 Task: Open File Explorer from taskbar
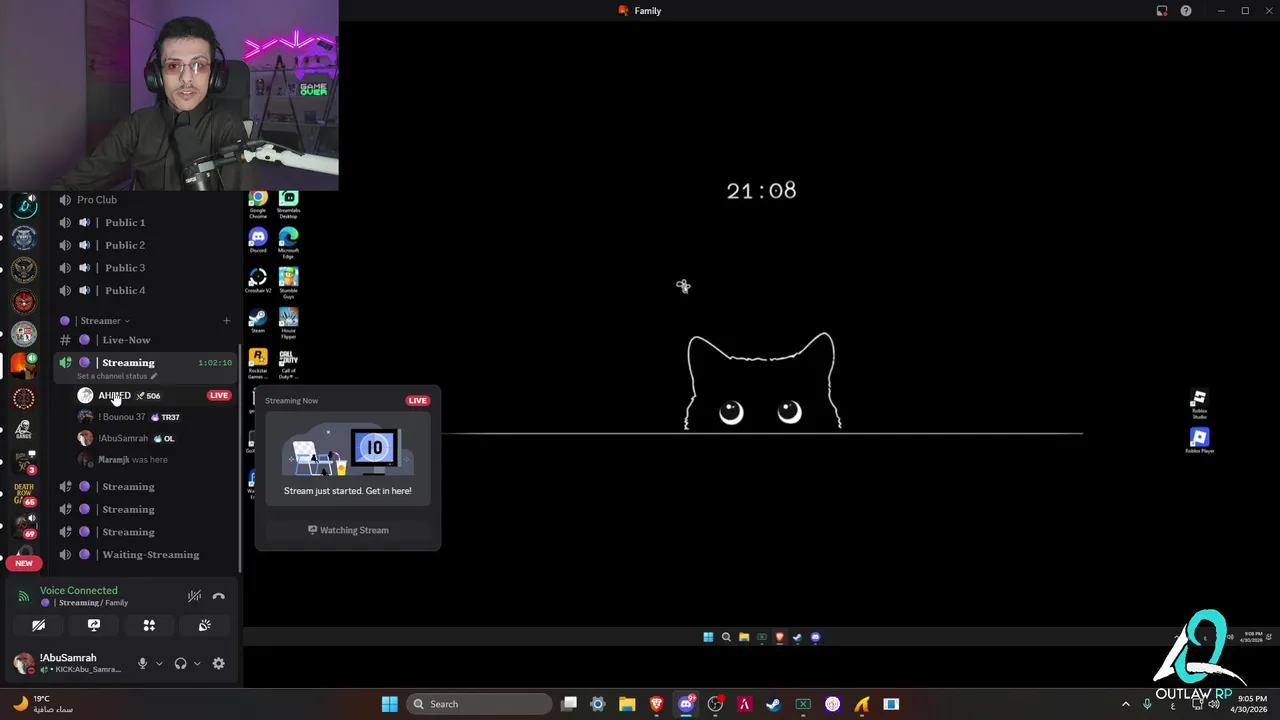pos(627,704)
